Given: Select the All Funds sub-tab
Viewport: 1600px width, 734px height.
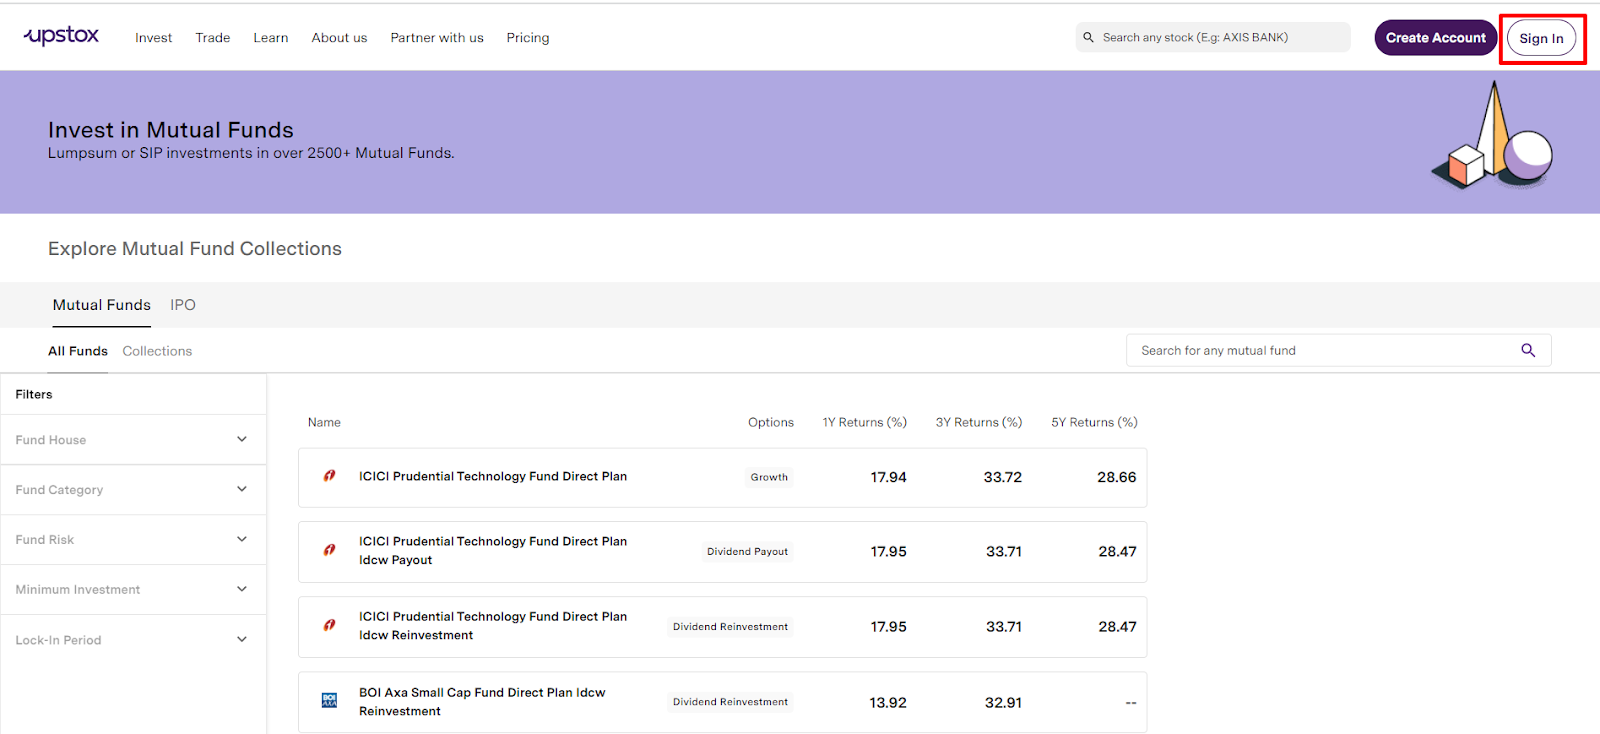Looking at the screenshot, I should point(78,351).
